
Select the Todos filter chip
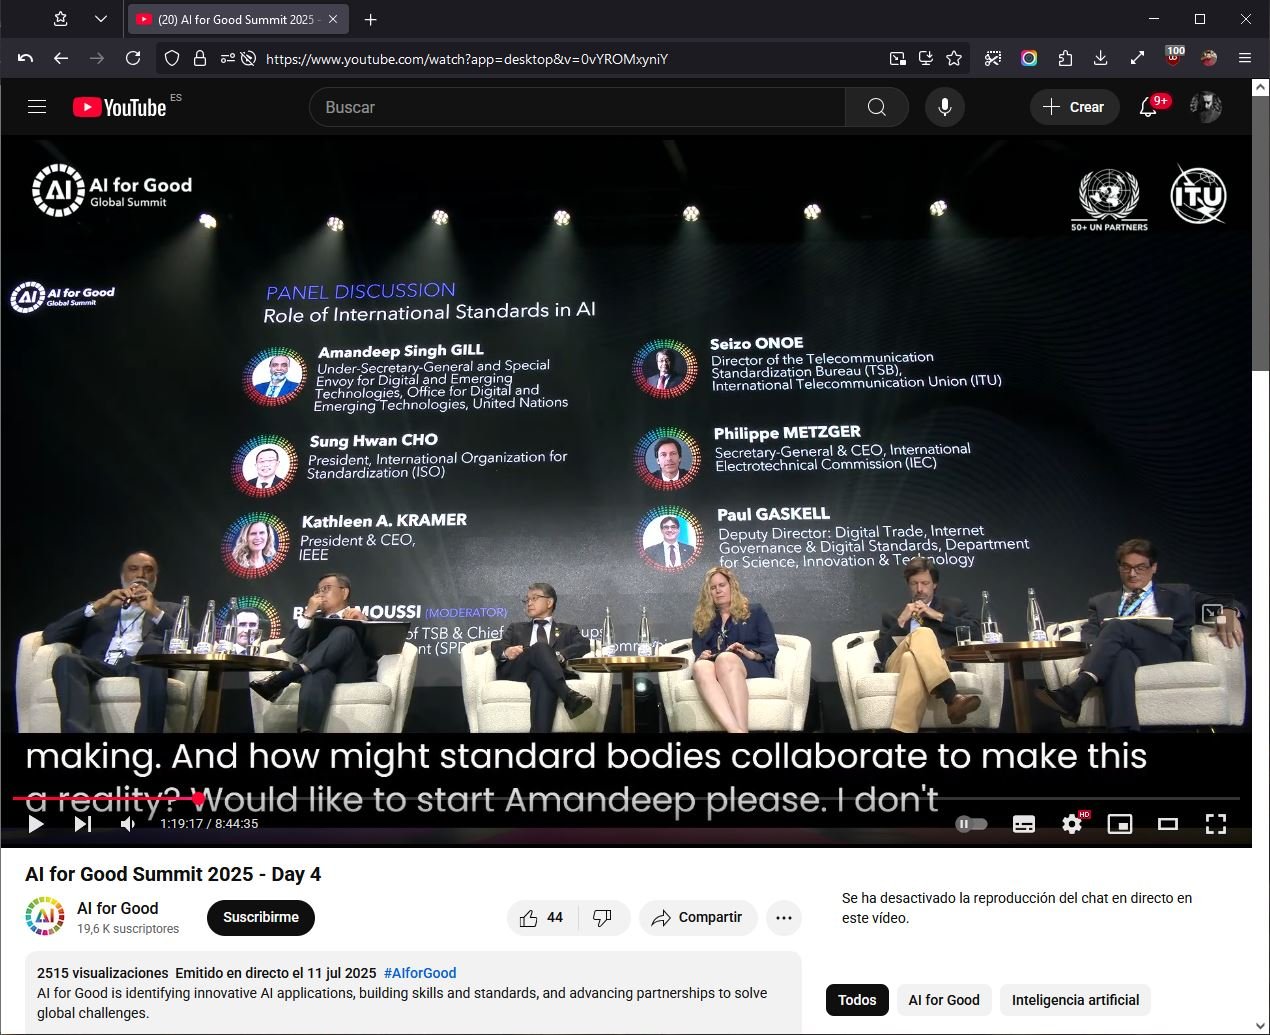(857, 1000)
